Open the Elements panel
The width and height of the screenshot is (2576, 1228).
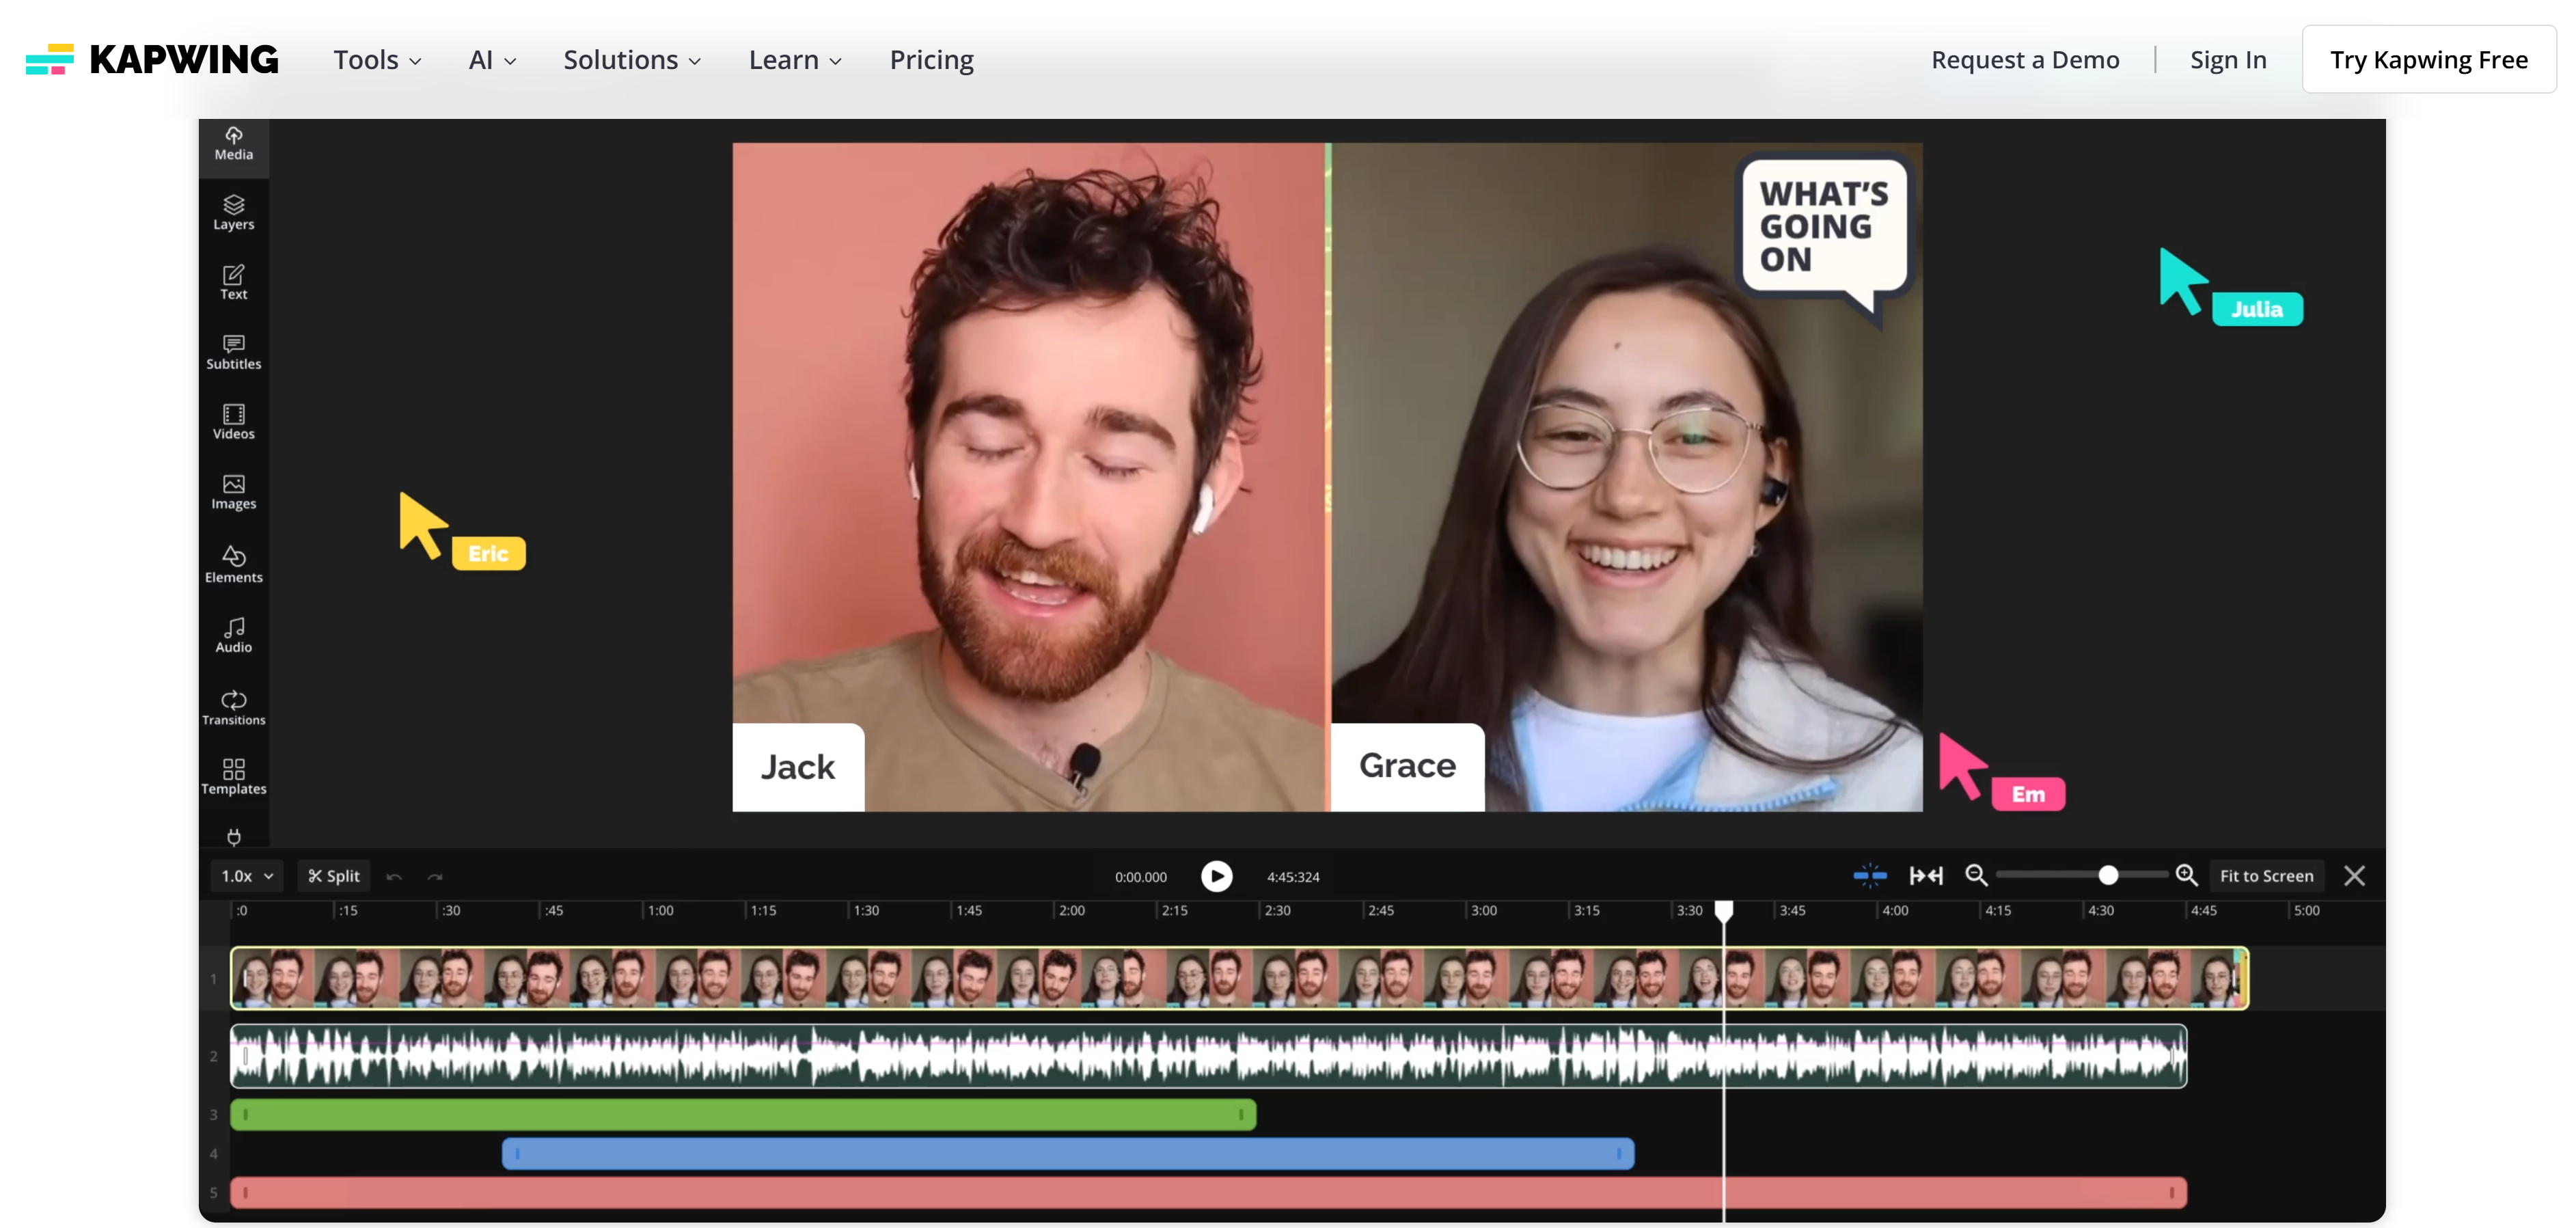[x=233, y=564]
